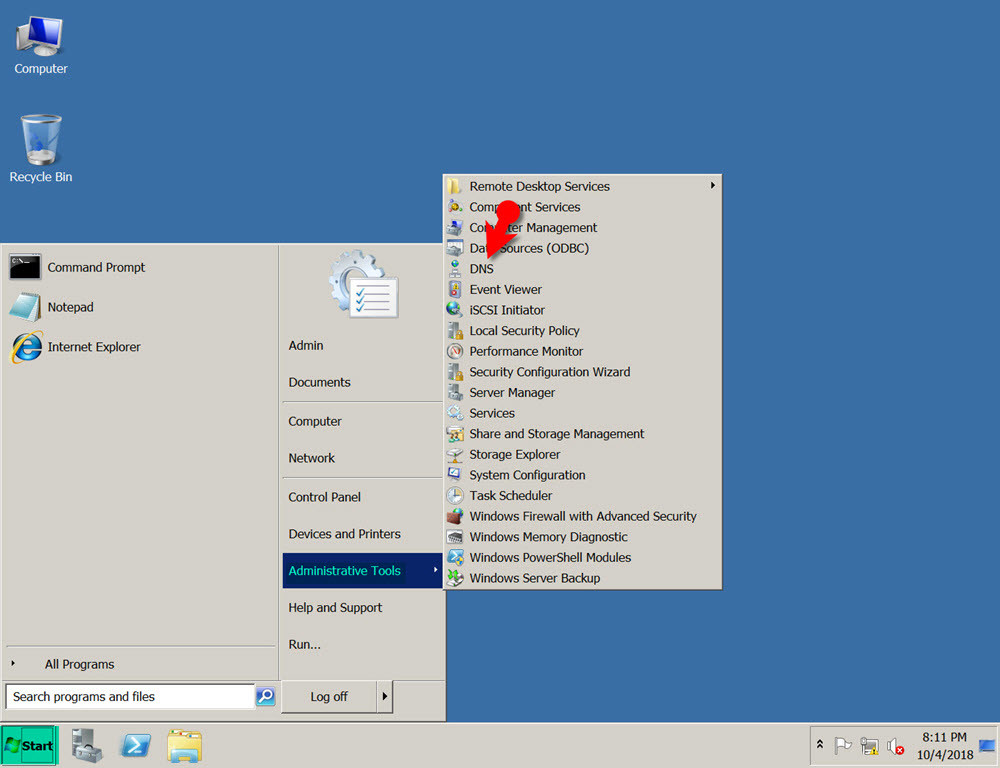Image resolution: width=1000 pixels, height=768 pixels.
Task: Click the Task Scheduler clock icon
Action: pyautogui.click(x=454, y=496)
